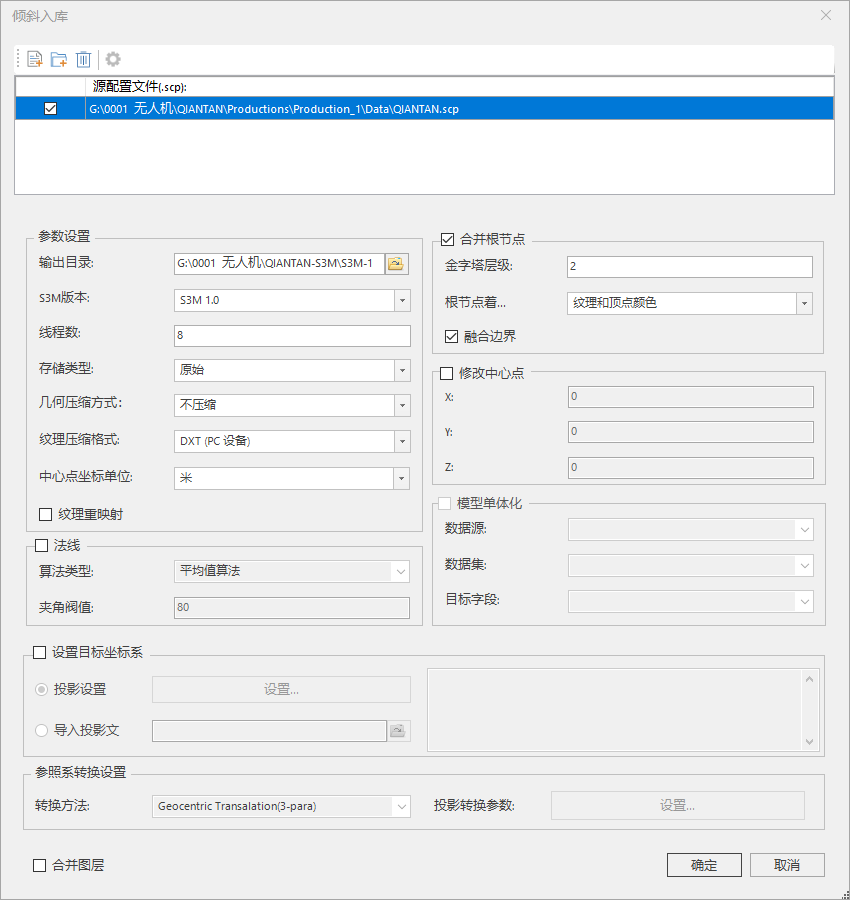
Task: Close the 倾斜入库 dialog
Action: [826, 15]
